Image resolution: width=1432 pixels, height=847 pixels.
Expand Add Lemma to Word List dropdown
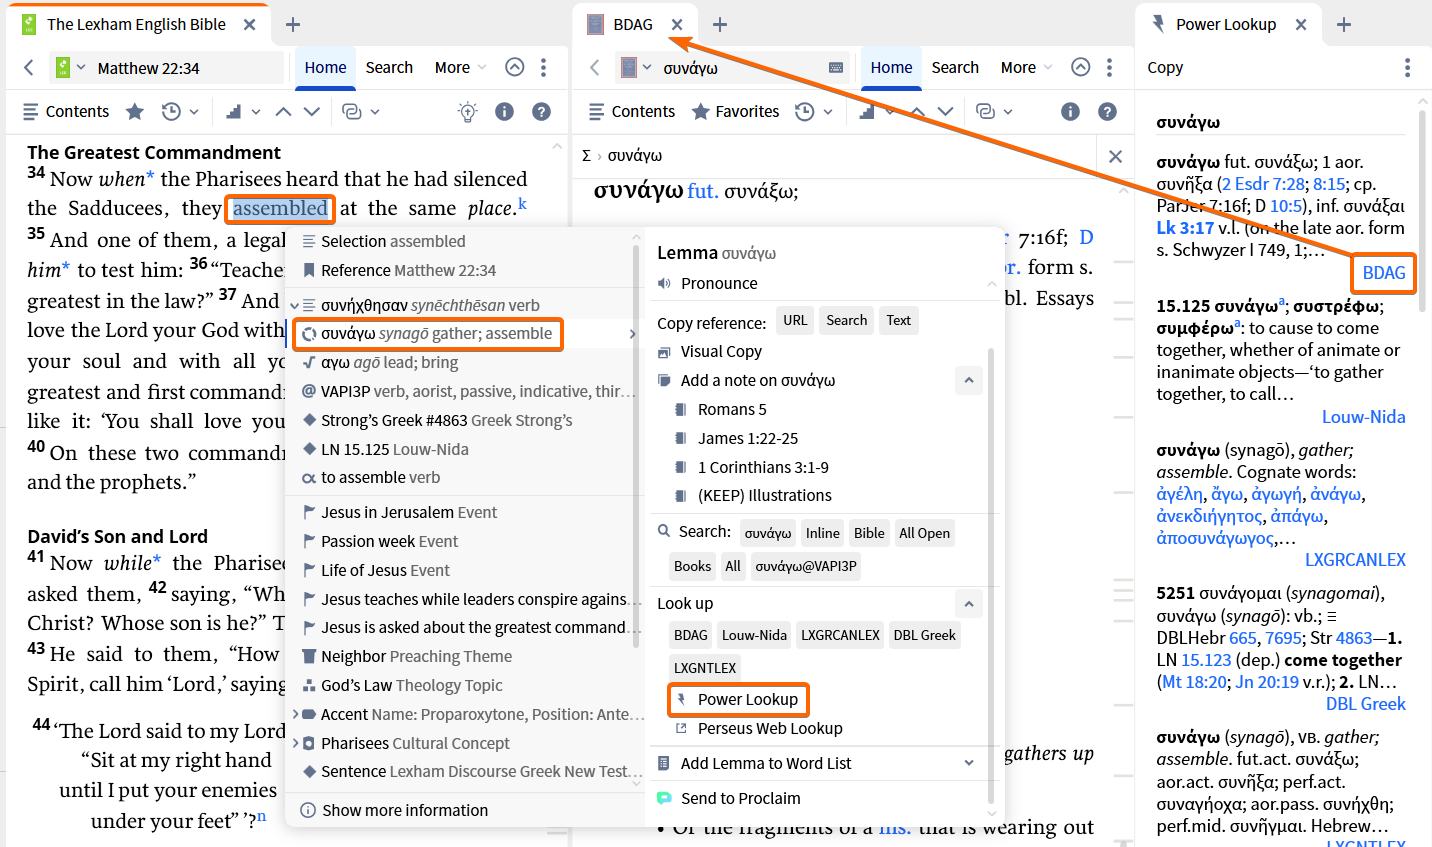click(968, 763)
